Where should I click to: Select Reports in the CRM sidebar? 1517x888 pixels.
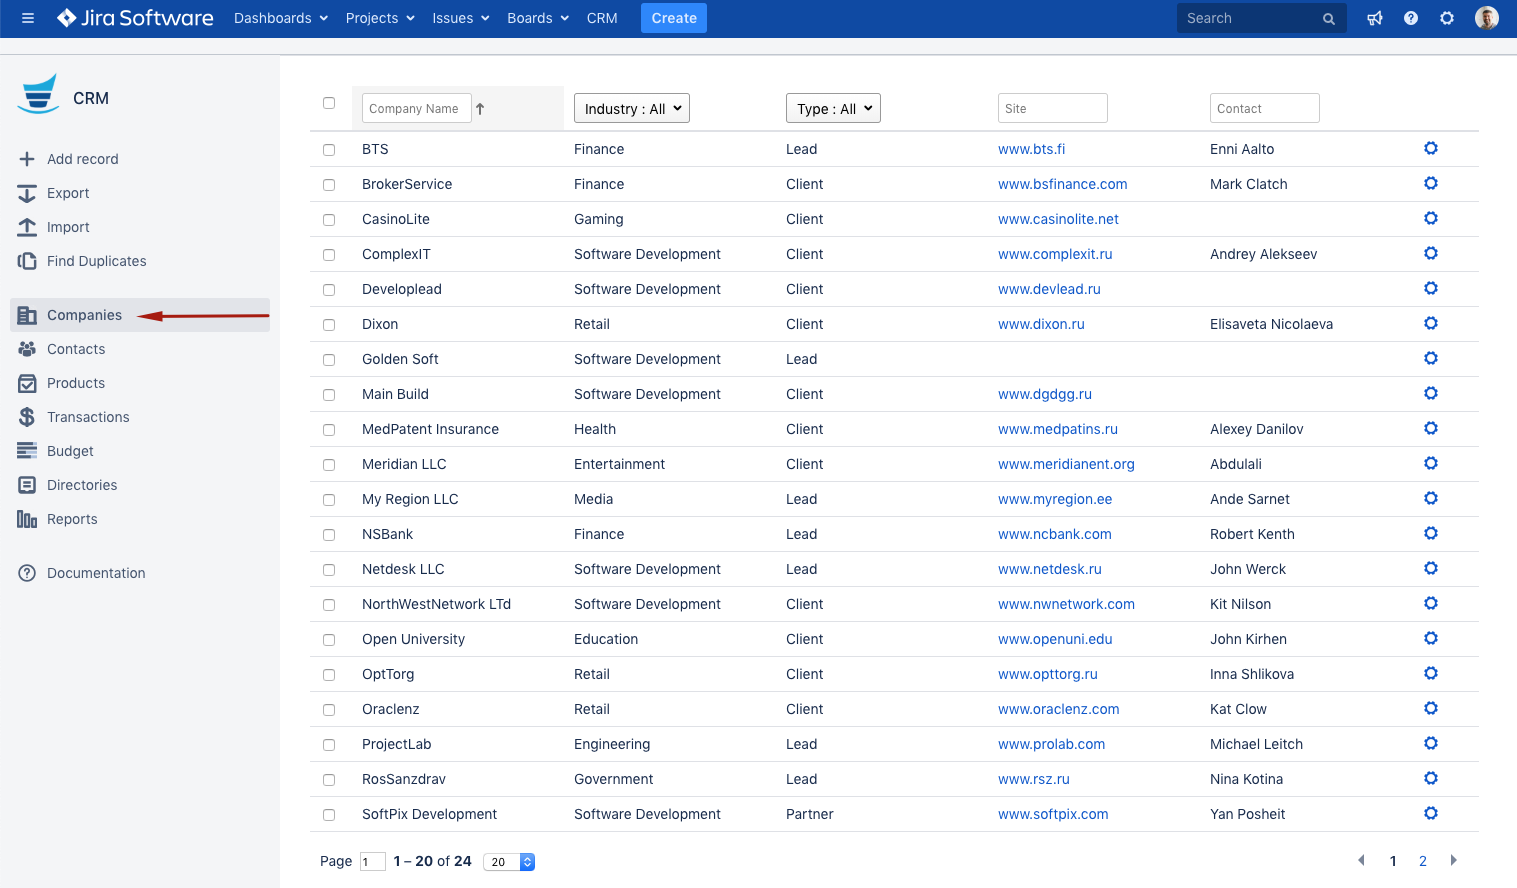point(72,519)
